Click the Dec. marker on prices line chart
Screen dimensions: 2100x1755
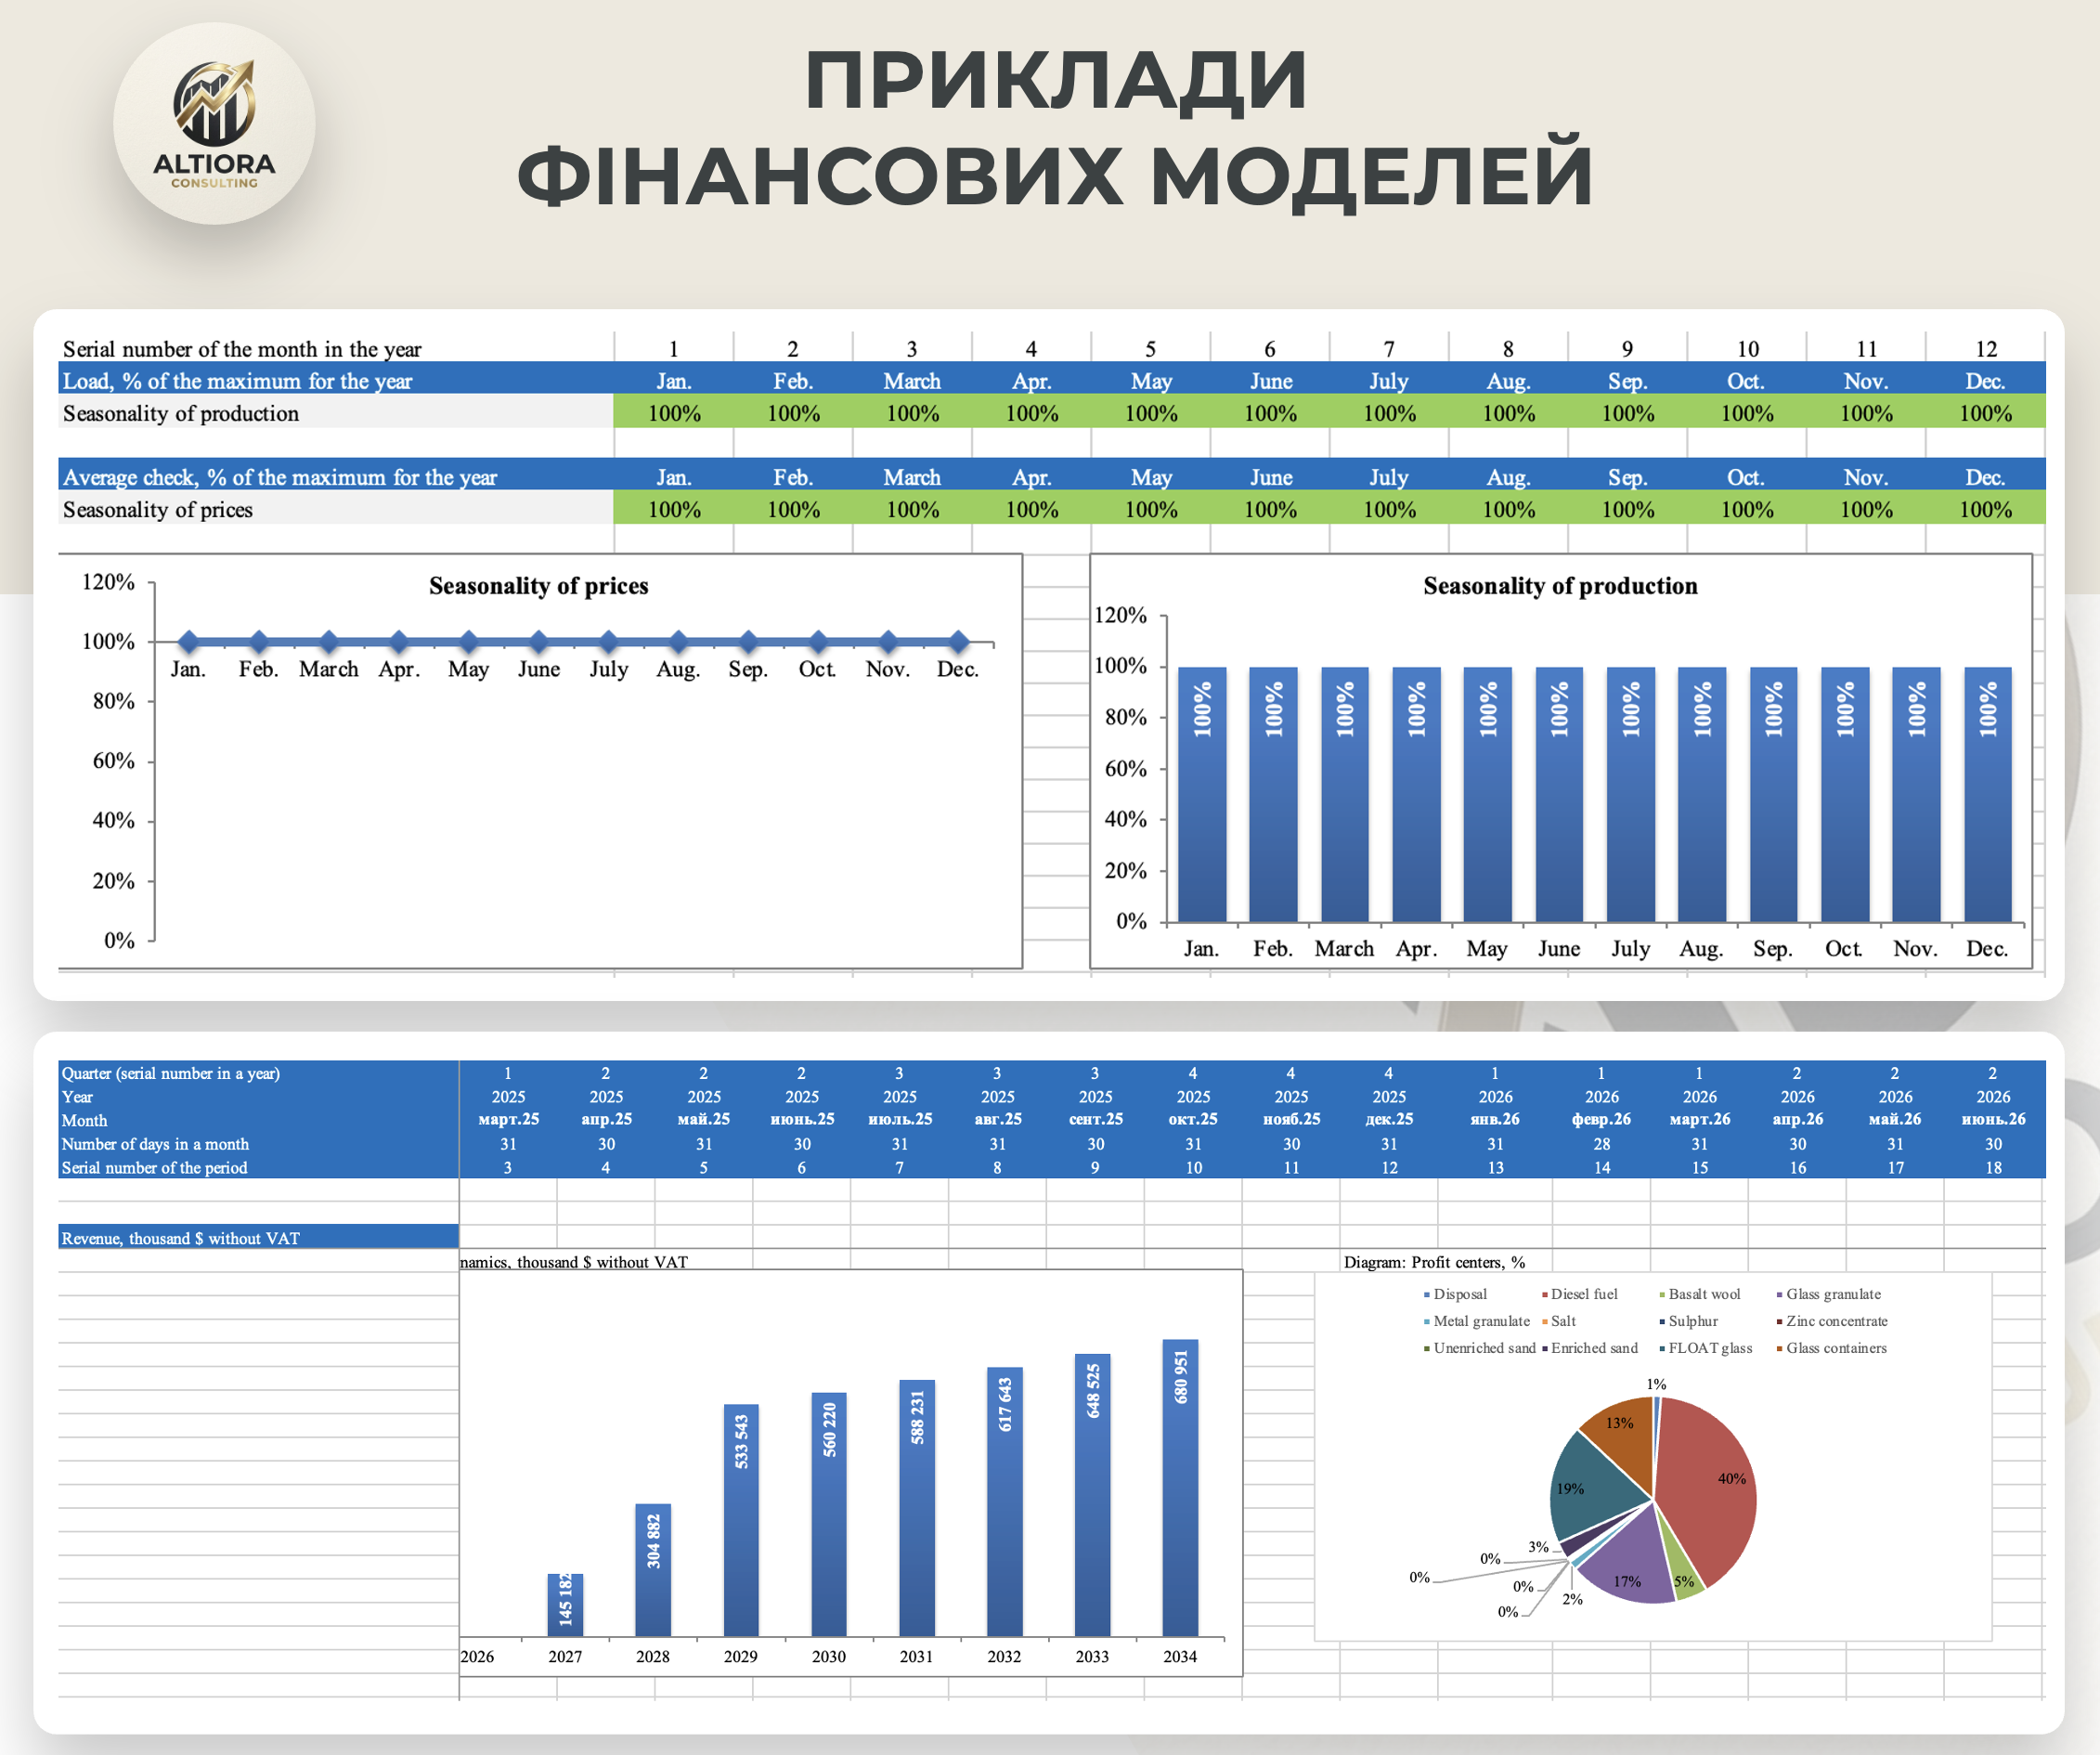point(958,641)
